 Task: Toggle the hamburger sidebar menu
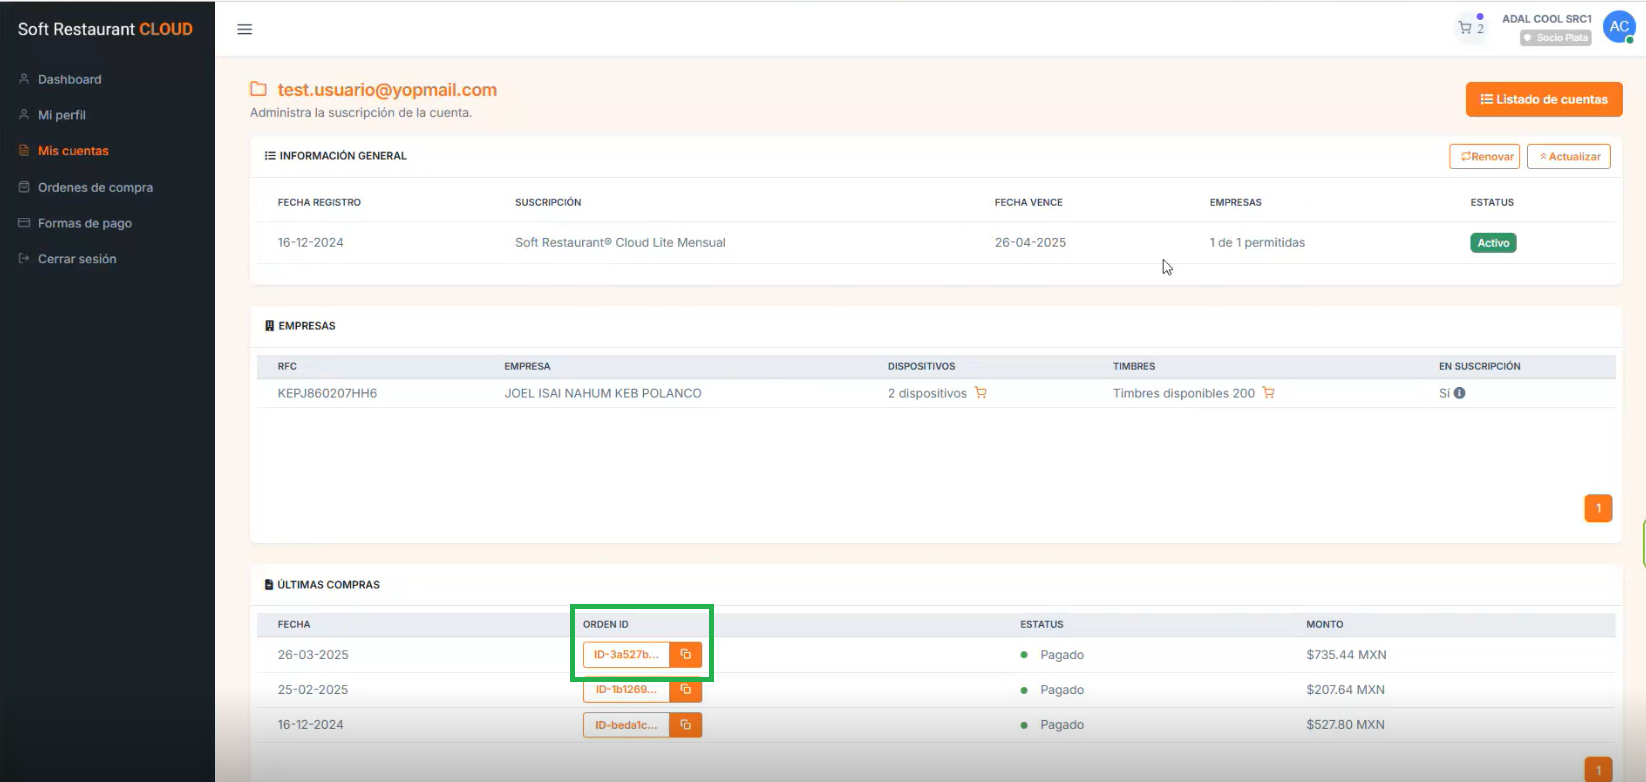[244, 29]
